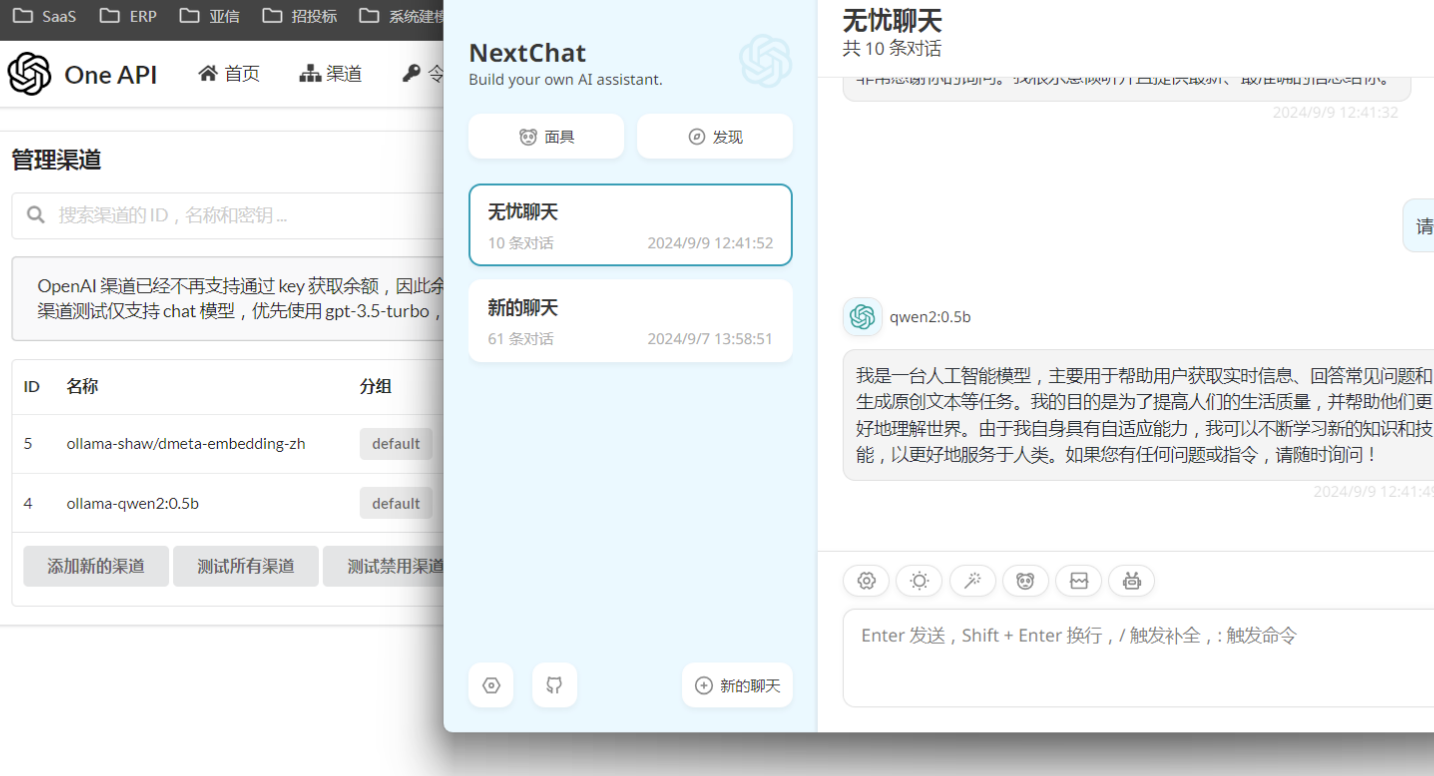
Task: Click the qwen2:0.5b bot avatar
Action: (x=862, y=317)
